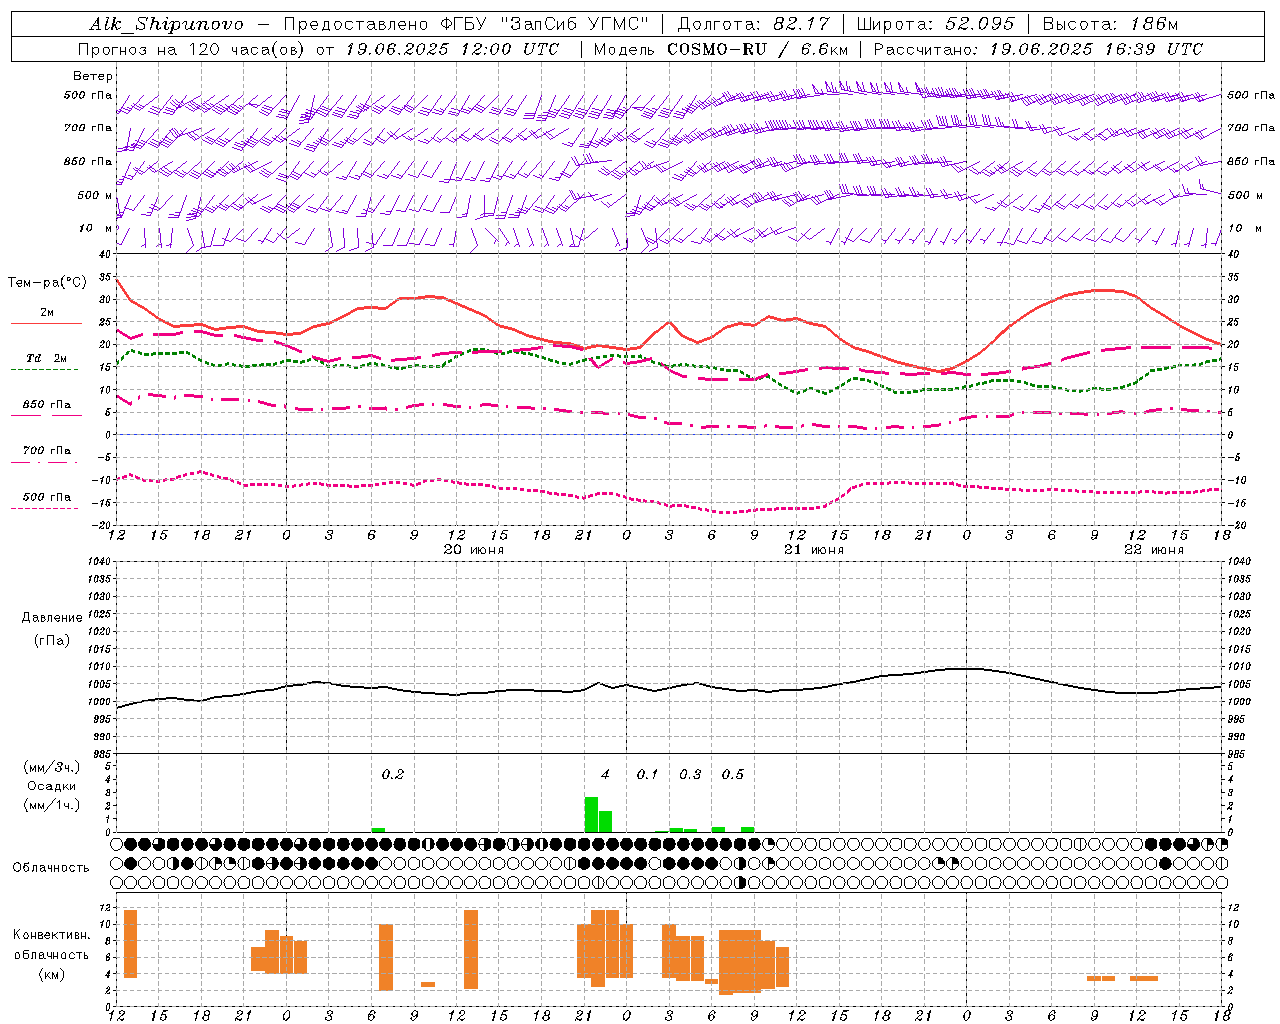This screenshot has width=1280, height=1024.
Task: Click the '850 гПа' temperature legend entry
Action: 46,405
